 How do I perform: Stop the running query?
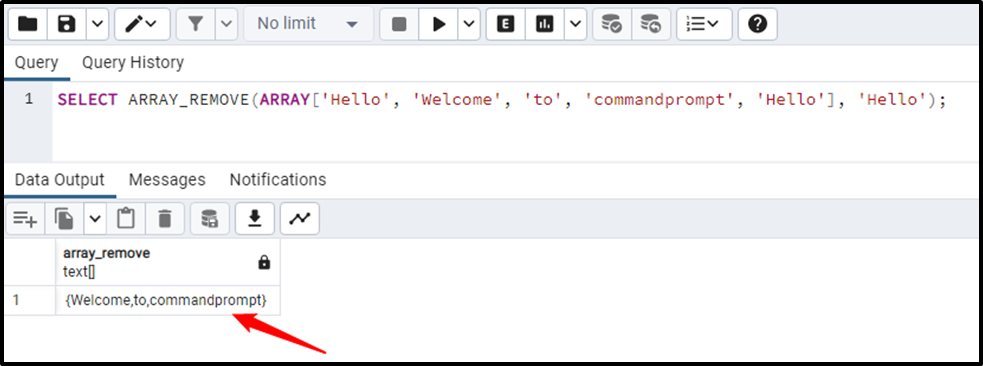pyautogui.click(x=399, y=24)
